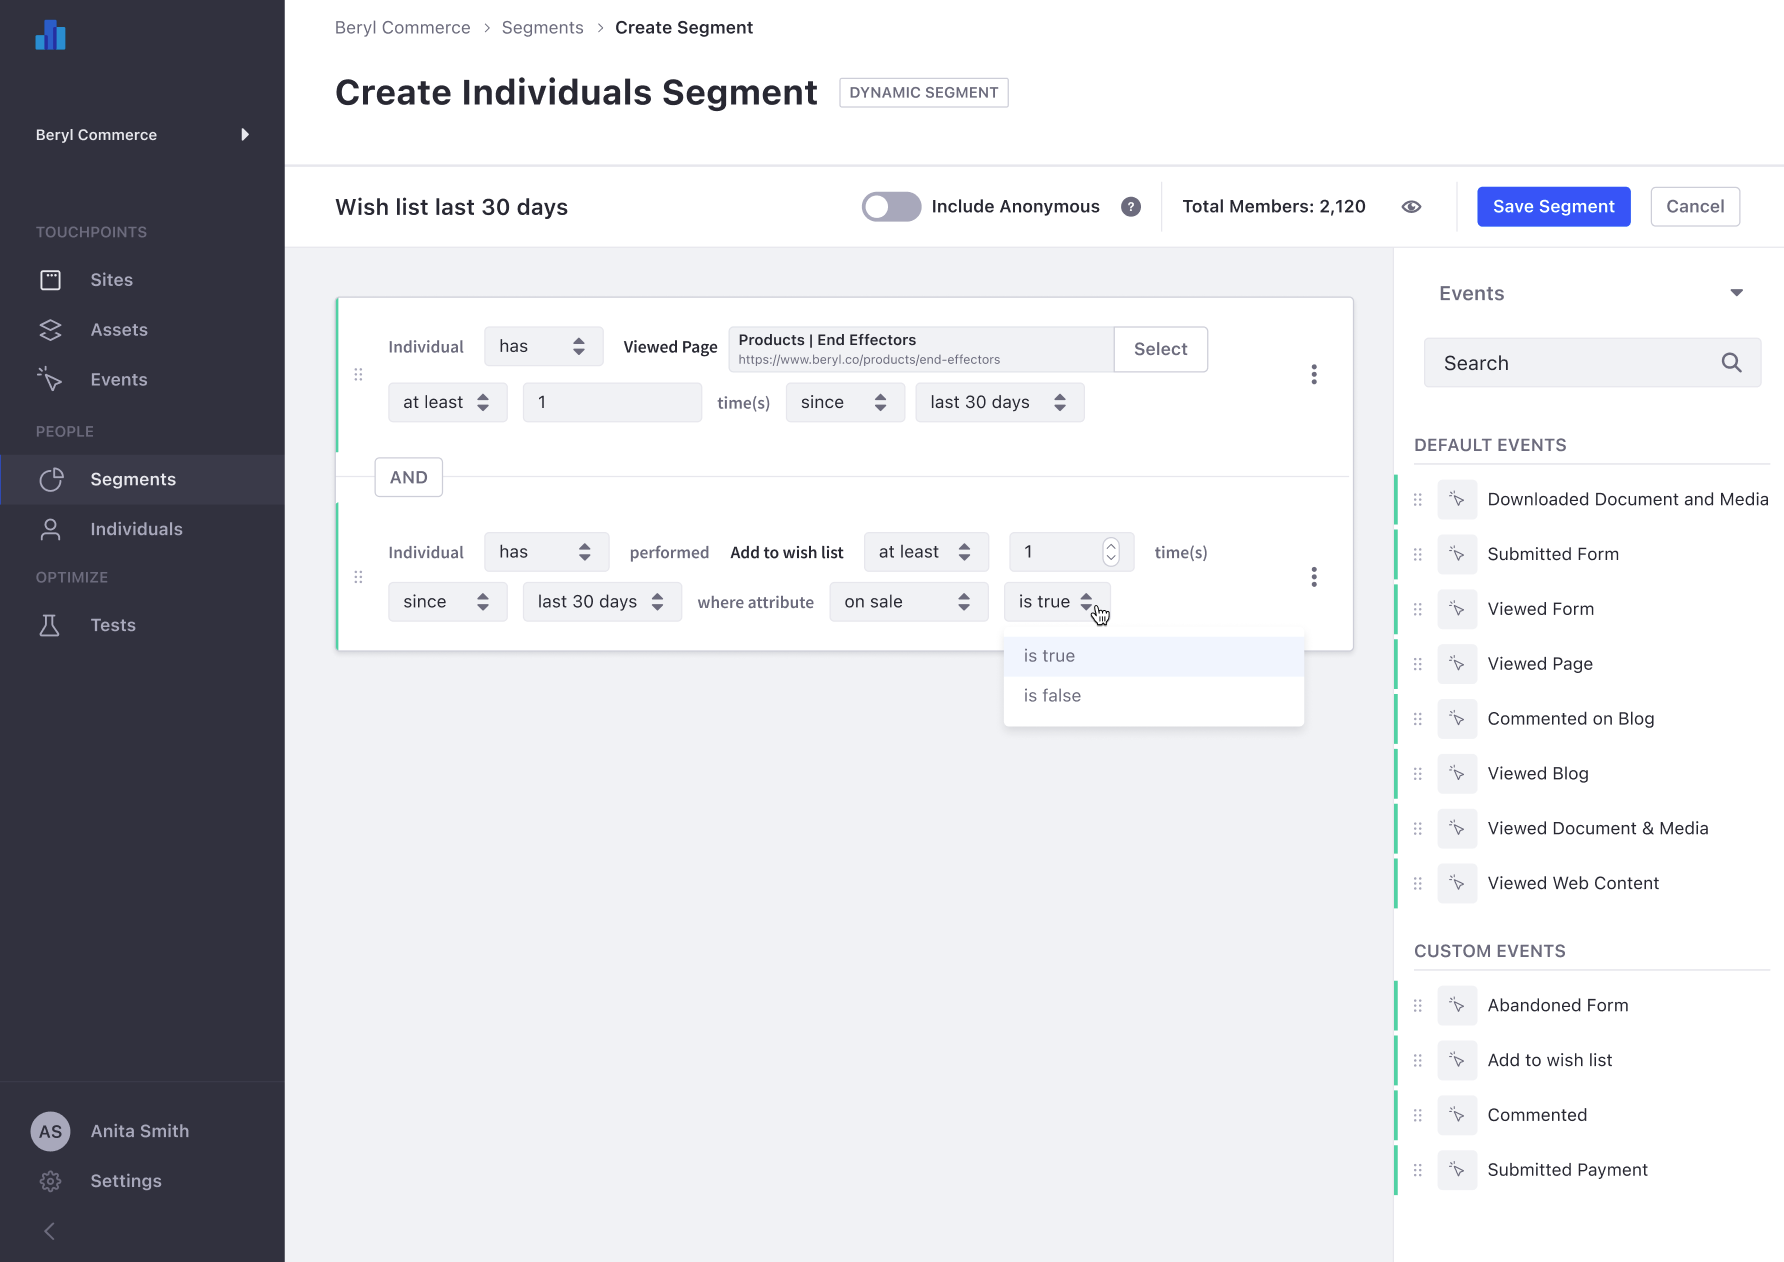Click the Save Segment button

(1553, 207)
